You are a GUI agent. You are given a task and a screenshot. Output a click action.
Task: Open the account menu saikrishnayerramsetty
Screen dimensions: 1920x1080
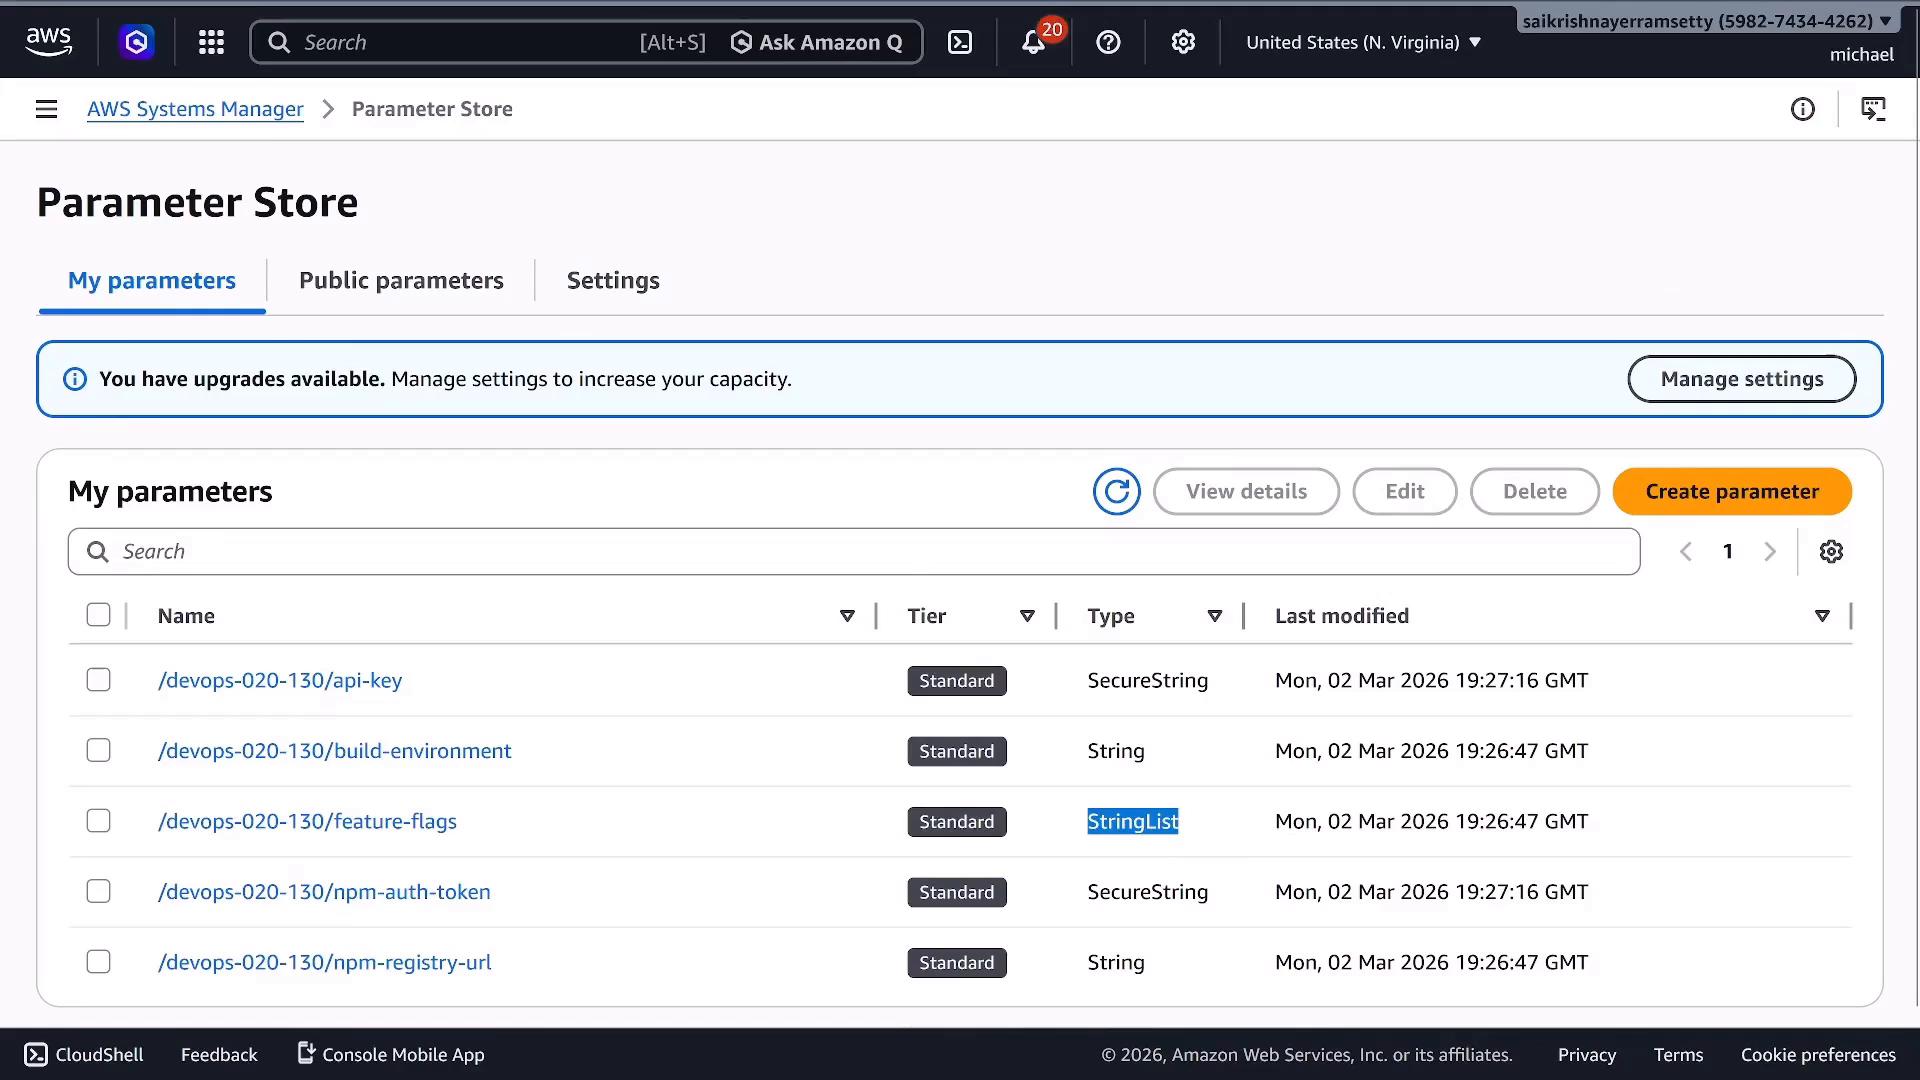[1707, 21]
